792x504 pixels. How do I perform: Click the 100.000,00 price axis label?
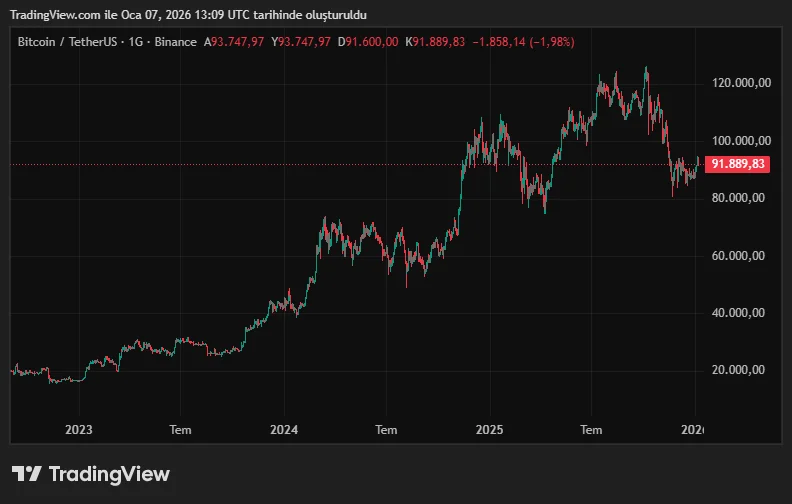(x=739, y=141)
